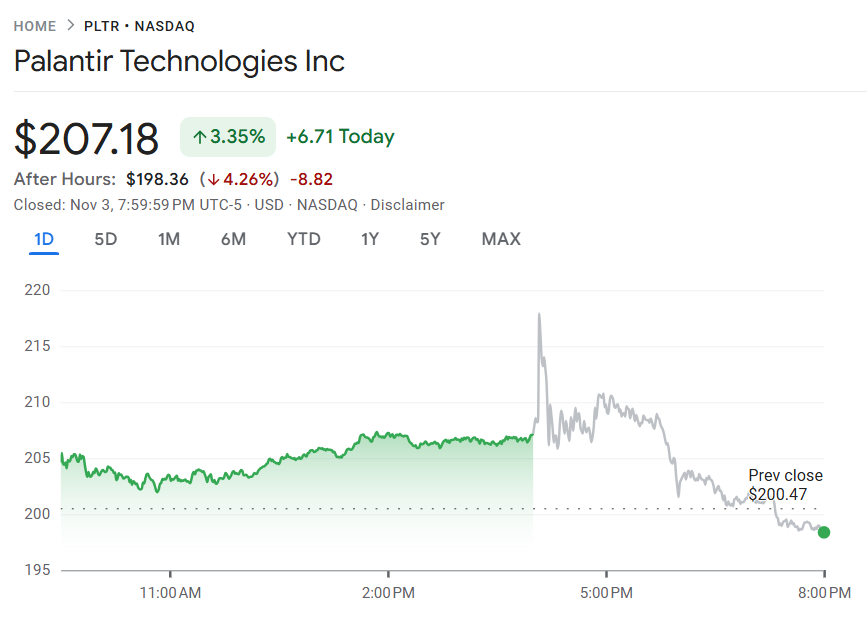
Task: Click the +6.71 Today change text
Action: coord(340,137)
